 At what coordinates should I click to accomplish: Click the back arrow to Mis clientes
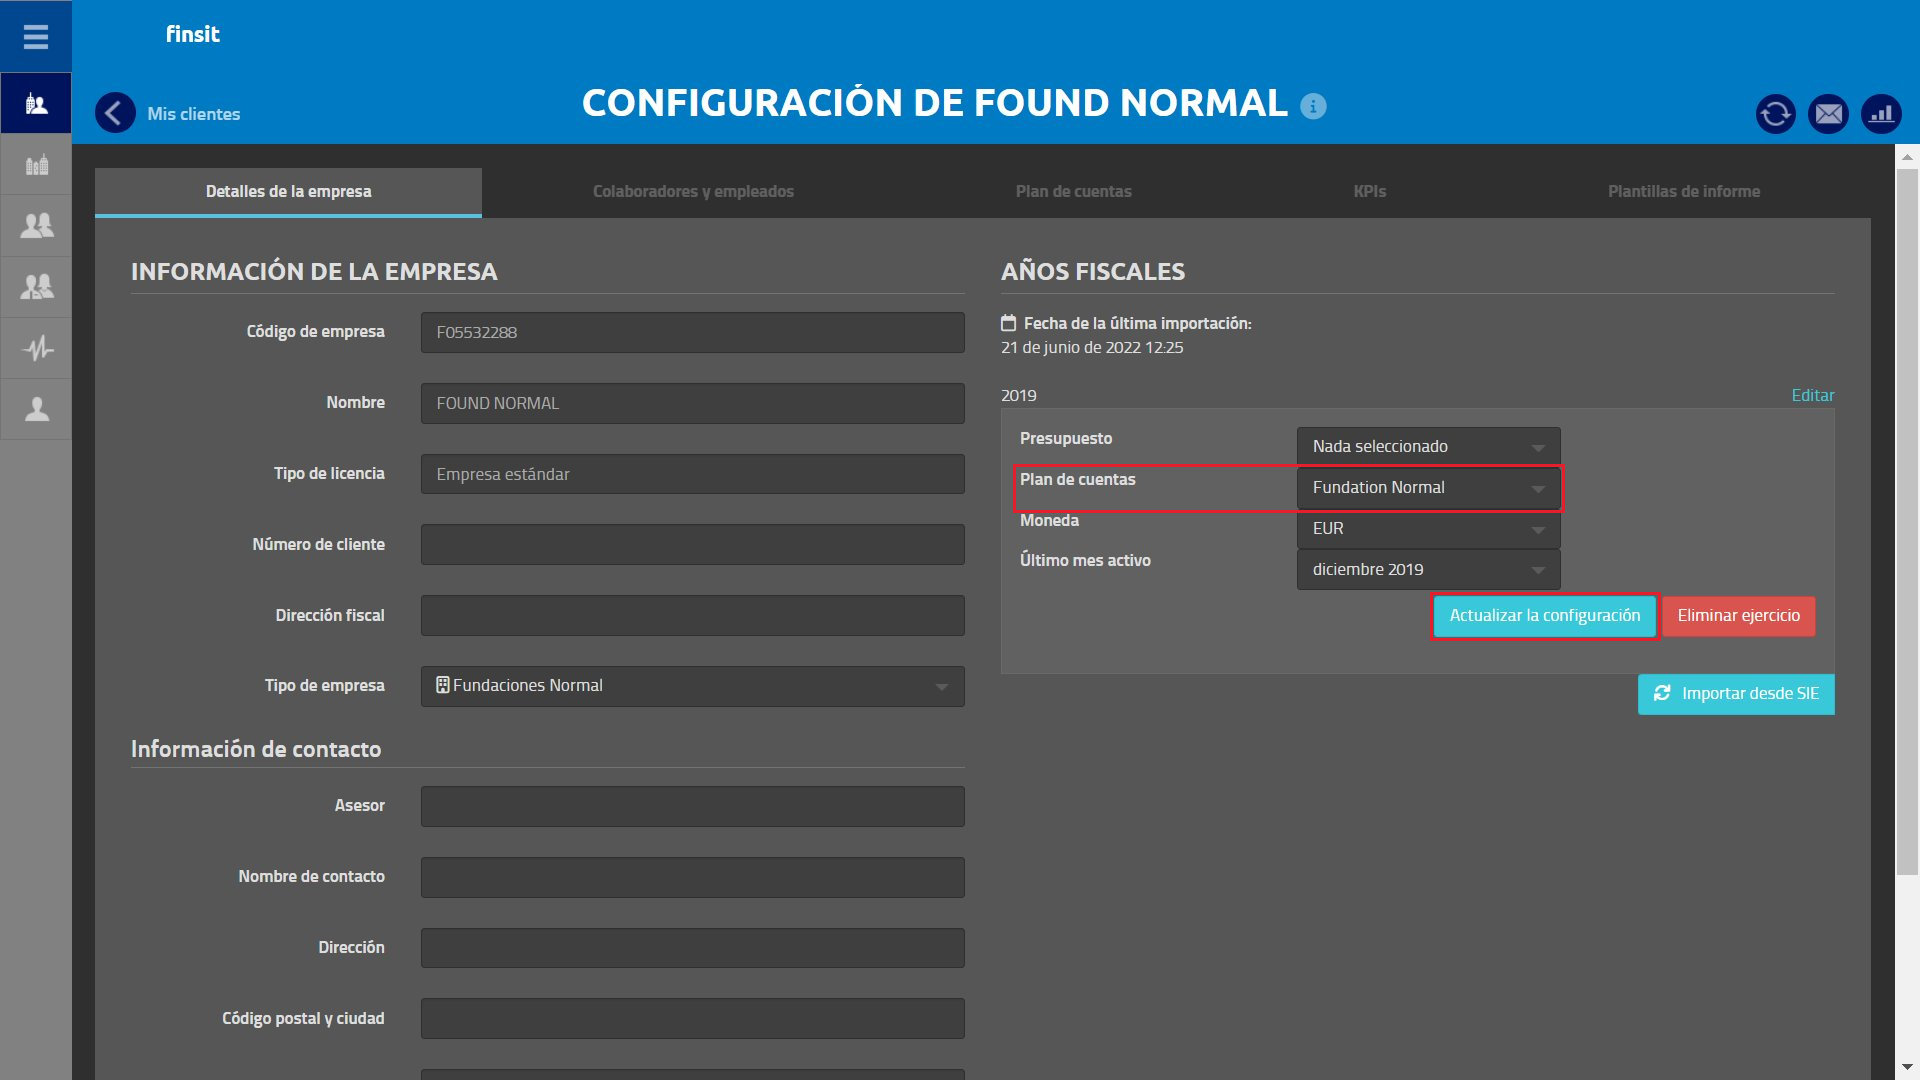pos(115,113)
